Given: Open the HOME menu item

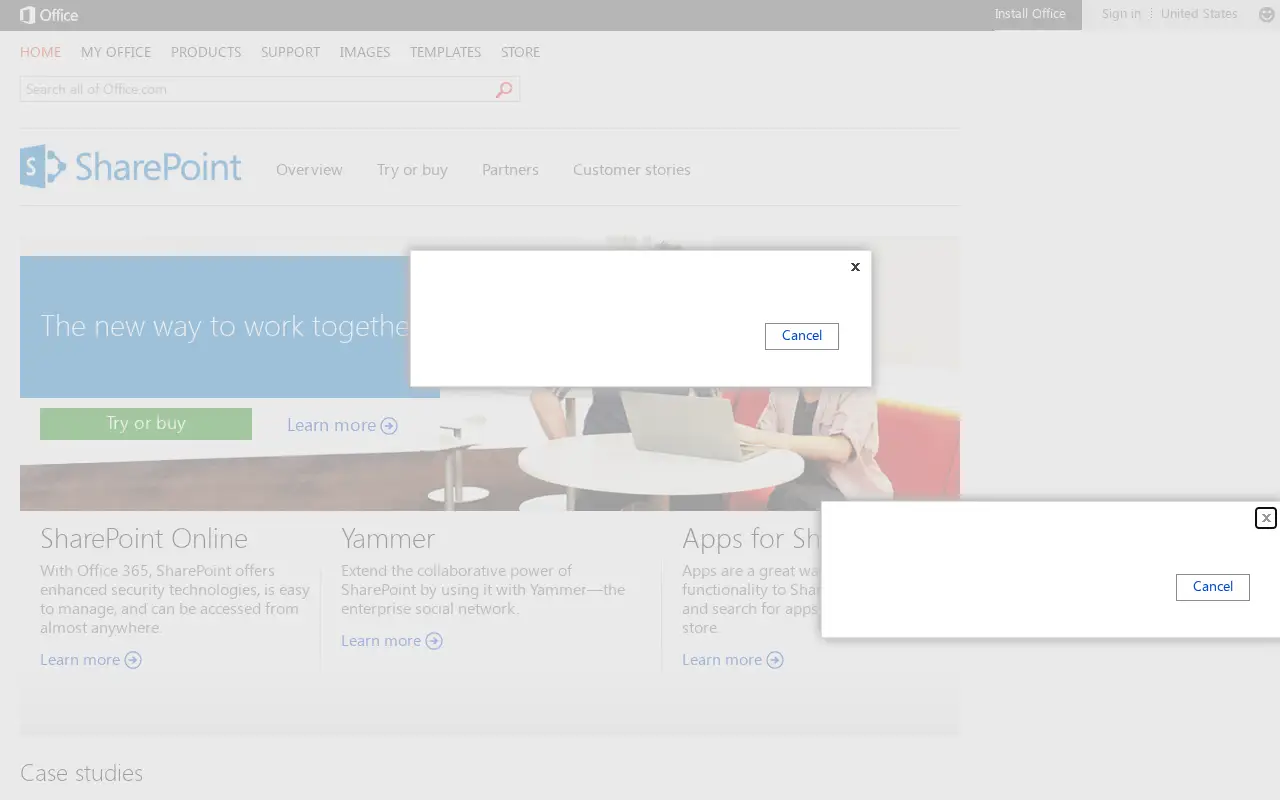Looking at the screenshot, I should point(40,52).
